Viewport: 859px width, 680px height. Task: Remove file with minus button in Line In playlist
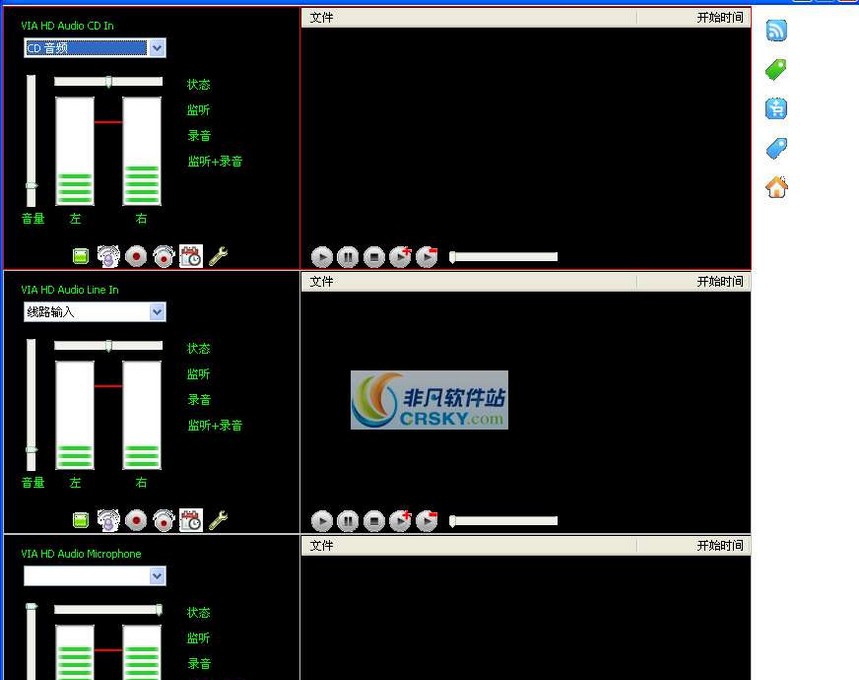click(x=427, y=521)
